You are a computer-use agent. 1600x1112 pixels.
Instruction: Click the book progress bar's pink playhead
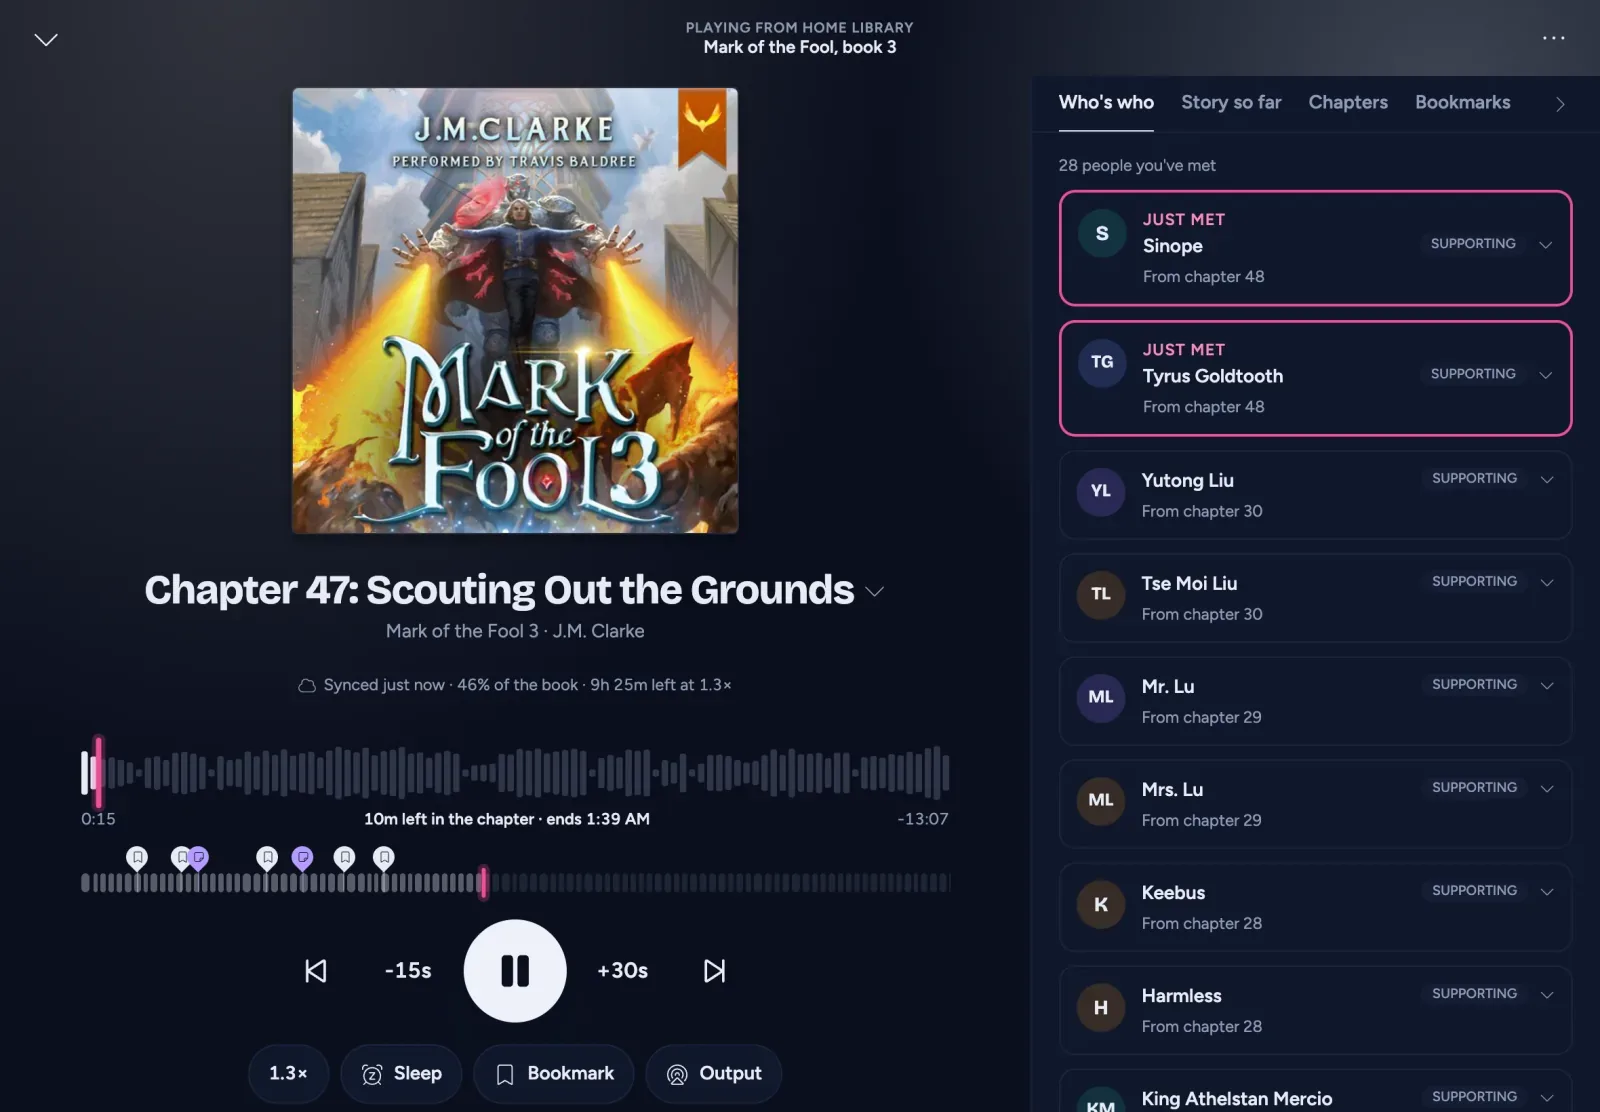(484, 882)
